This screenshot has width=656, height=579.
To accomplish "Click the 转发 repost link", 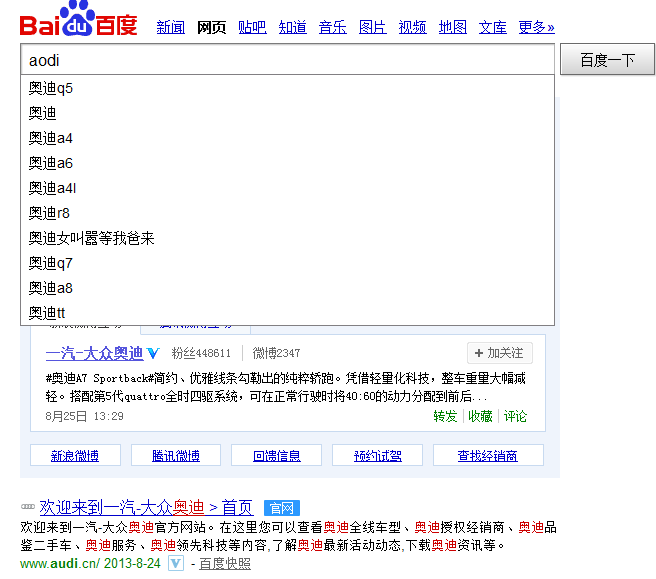I will 445,416.
